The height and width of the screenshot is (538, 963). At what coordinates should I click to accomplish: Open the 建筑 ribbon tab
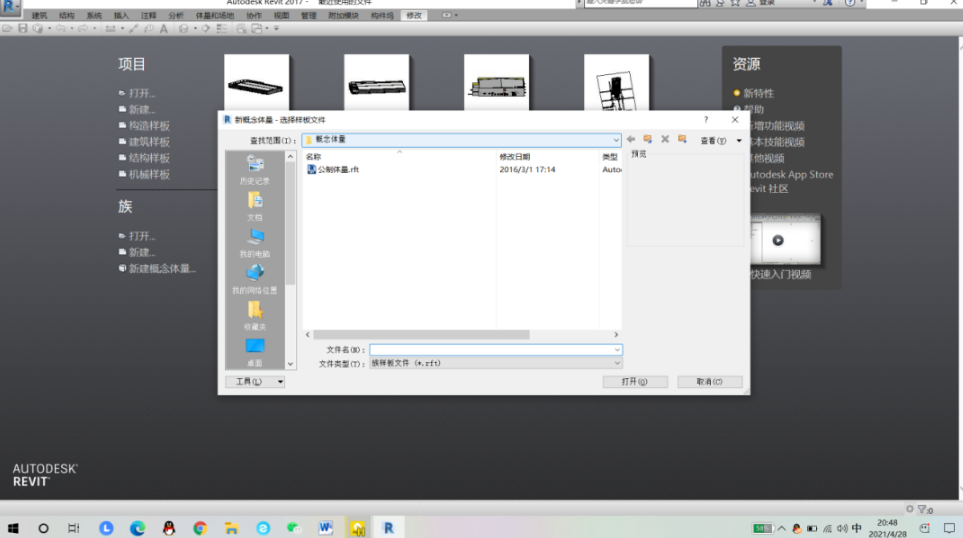pyautogui.click(x=40, y=16)
